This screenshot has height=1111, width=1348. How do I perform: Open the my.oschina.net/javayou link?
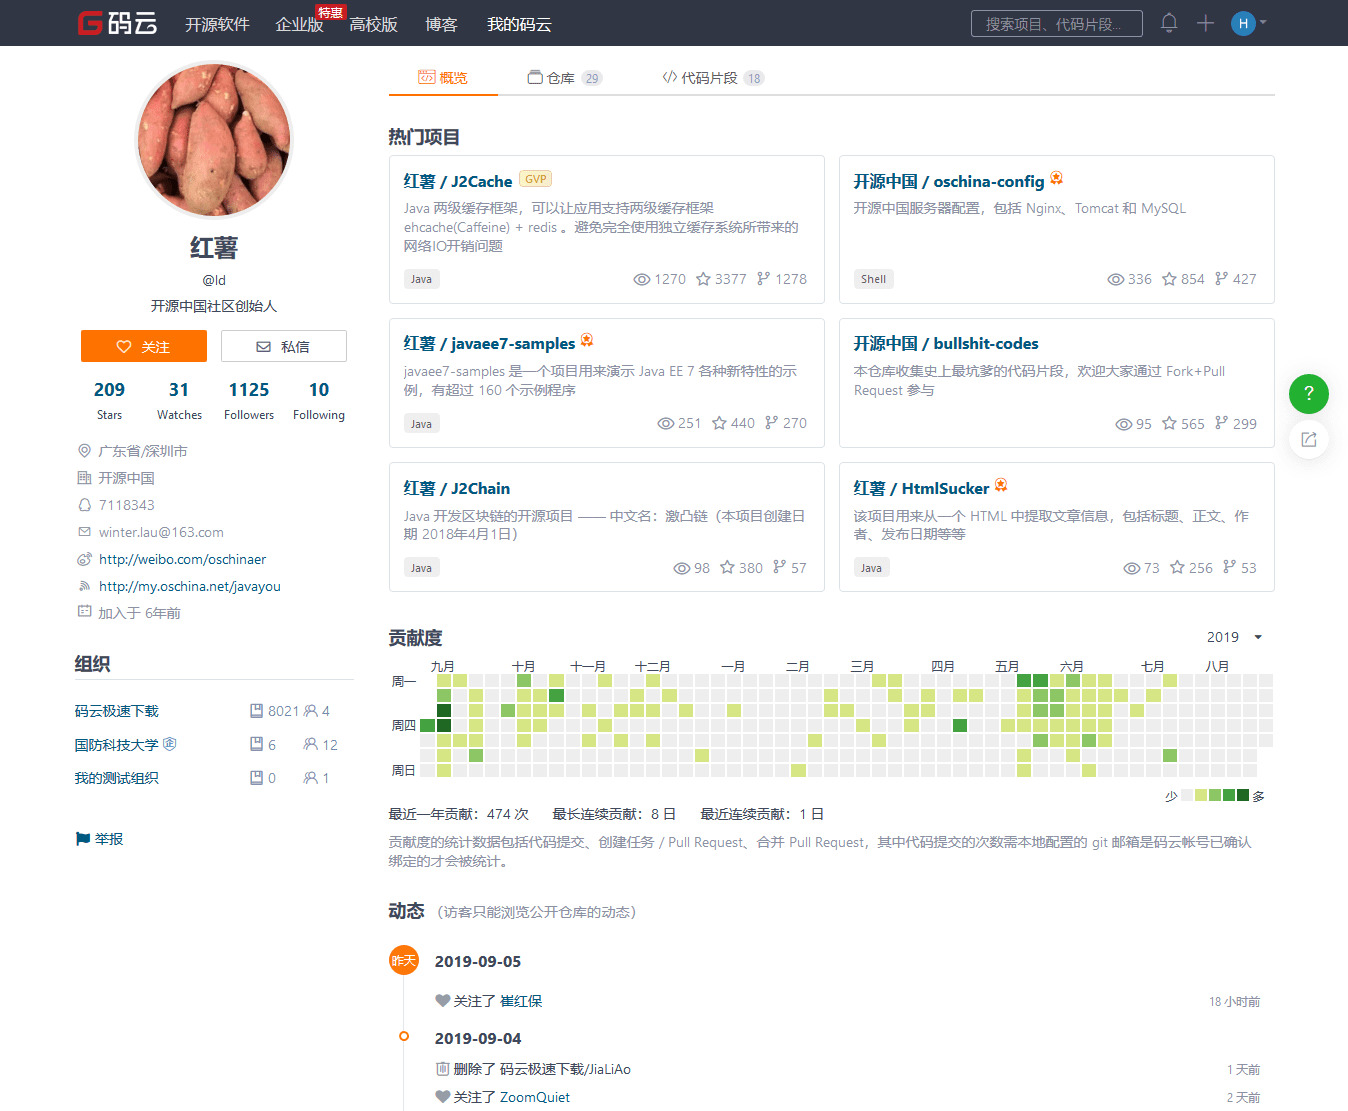point(189,586)
